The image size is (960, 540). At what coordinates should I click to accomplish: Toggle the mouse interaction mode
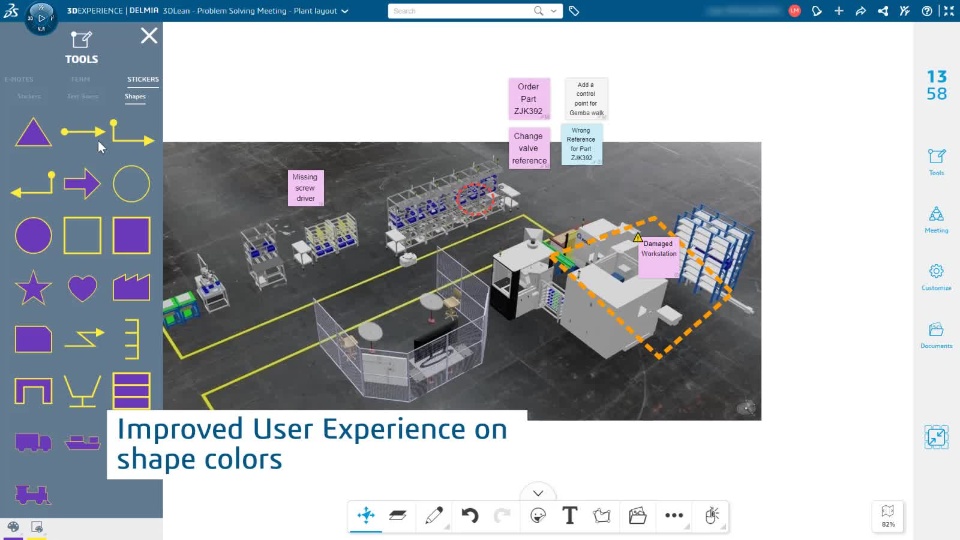712,516
